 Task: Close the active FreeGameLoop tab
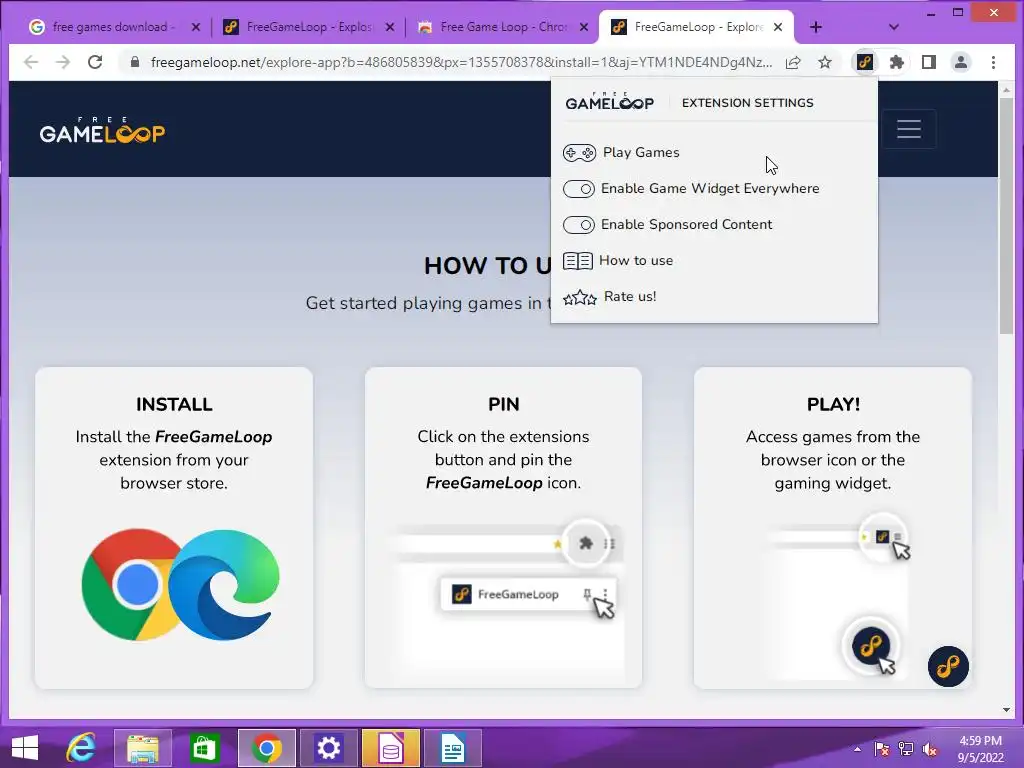[x=778, y=27]
